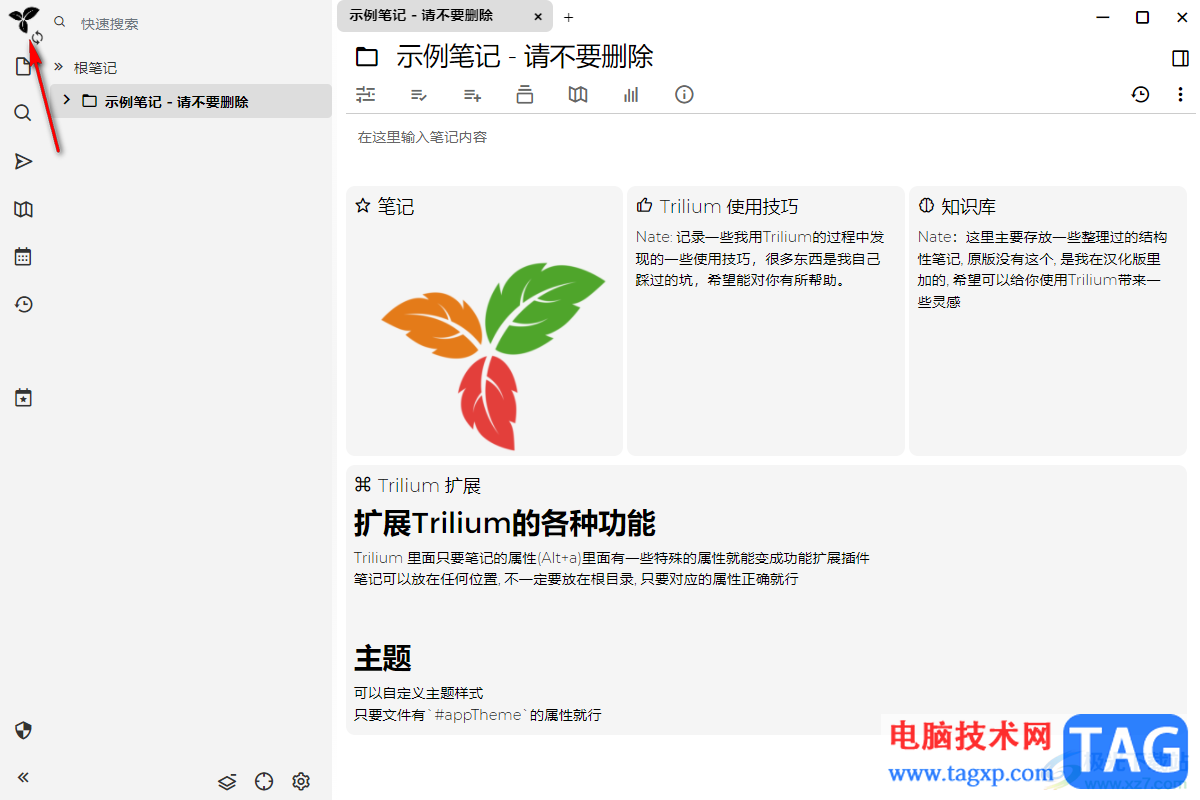Open the starred calendar bookmark icon

23,398
